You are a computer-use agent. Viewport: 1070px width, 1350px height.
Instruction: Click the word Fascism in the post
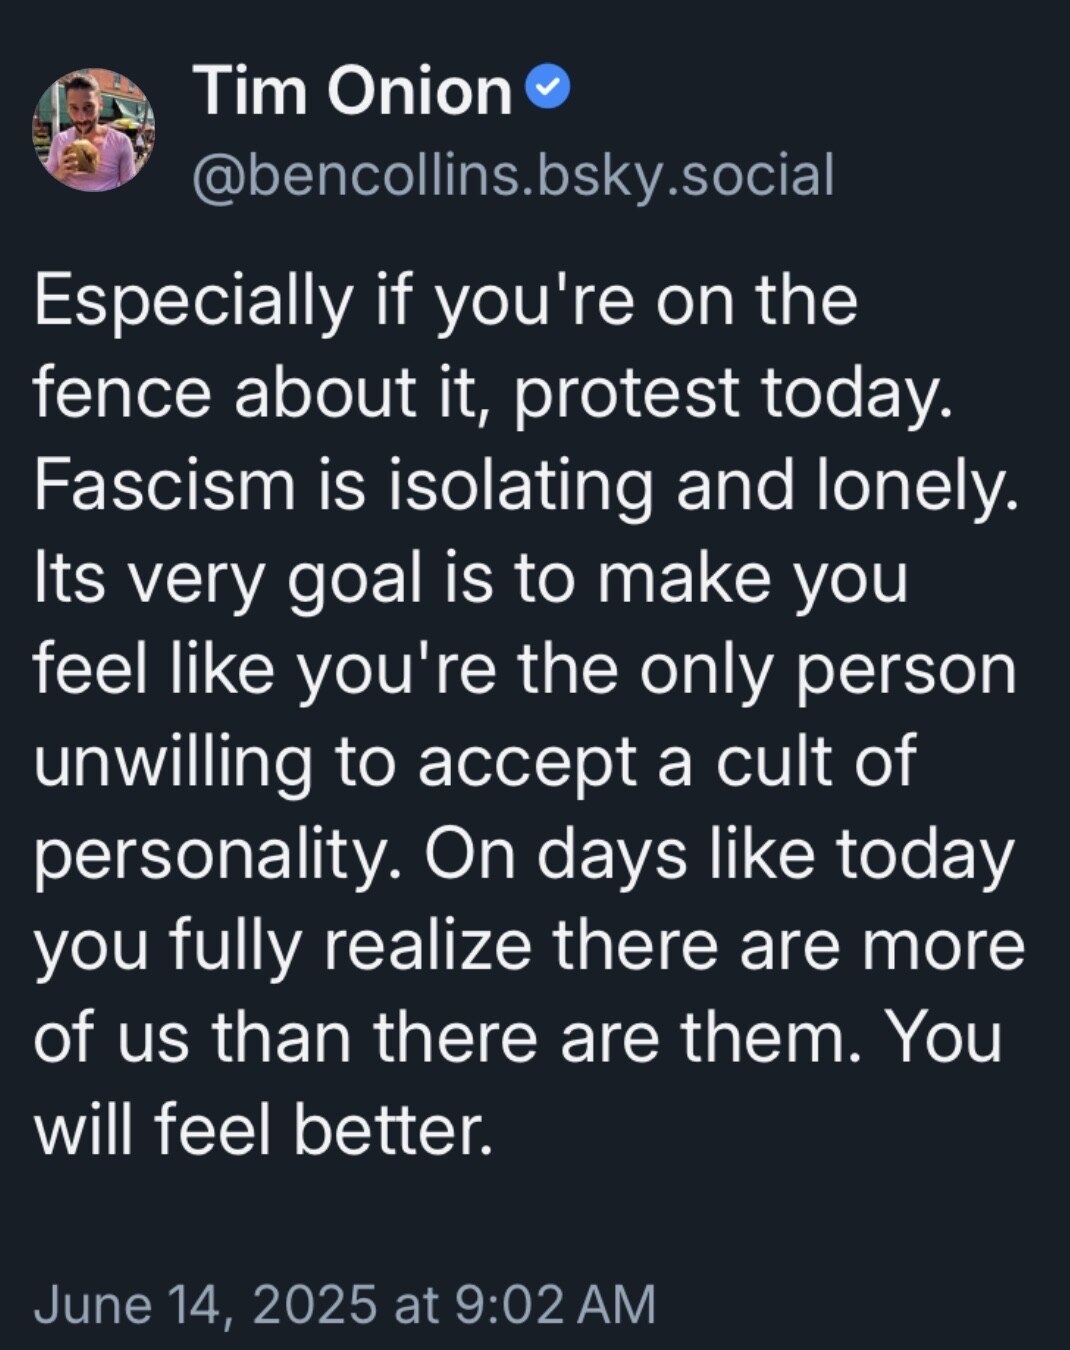[x=165, y=484]
